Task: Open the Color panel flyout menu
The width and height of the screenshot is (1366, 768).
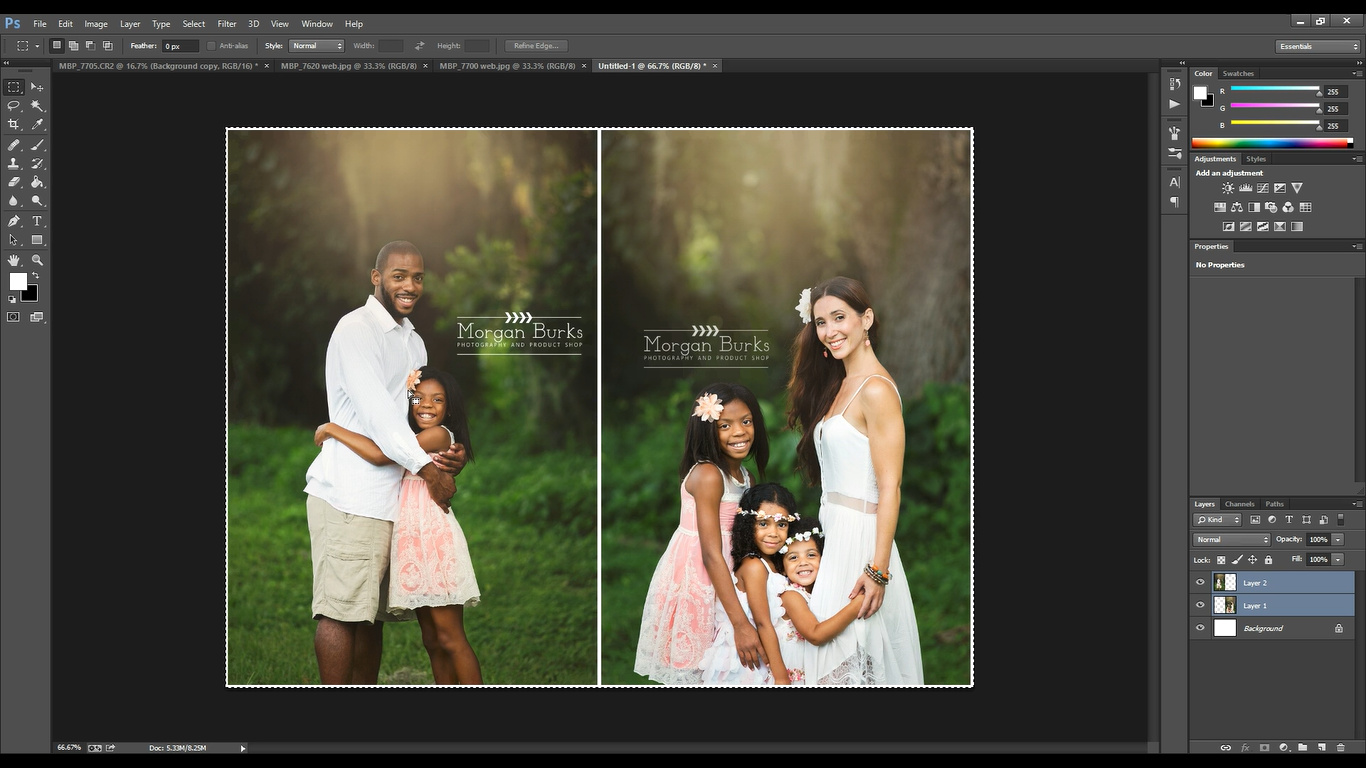Action: tap(1357, 73)
